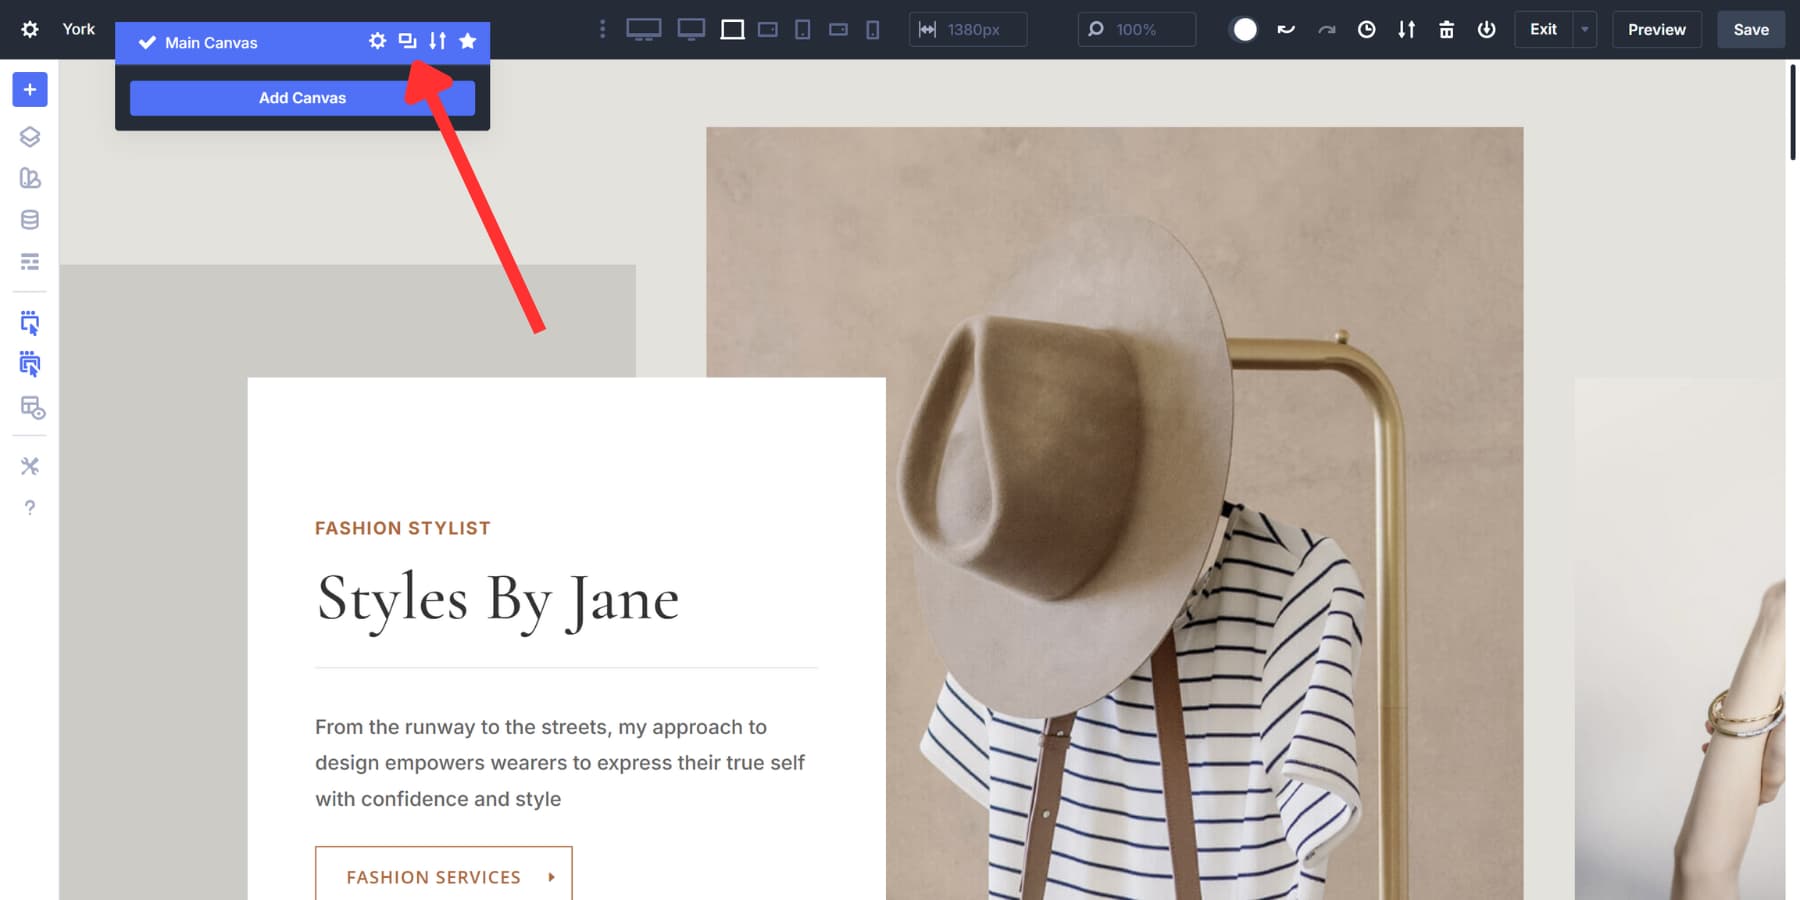Click the wrench tools icon in the sidebar

(30, 465)
